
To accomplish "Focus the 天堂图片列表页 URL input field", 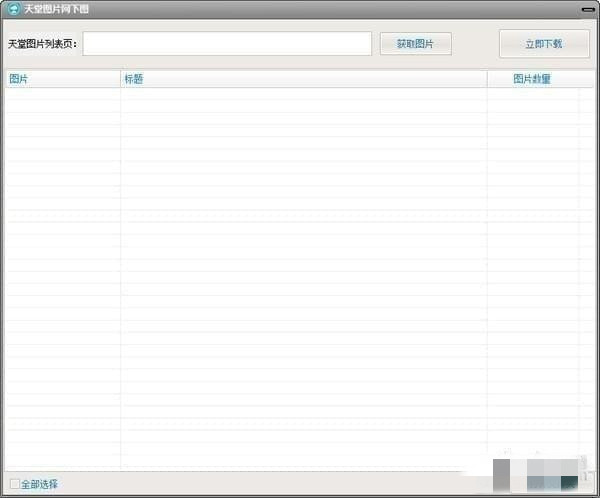I will point(227,44).
